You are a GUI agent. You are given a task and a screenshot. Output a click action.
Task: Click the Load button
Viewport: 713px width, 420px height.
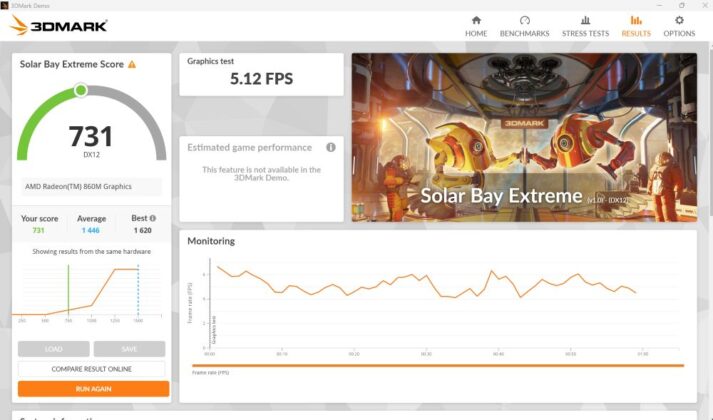click(x=54, y=349)
